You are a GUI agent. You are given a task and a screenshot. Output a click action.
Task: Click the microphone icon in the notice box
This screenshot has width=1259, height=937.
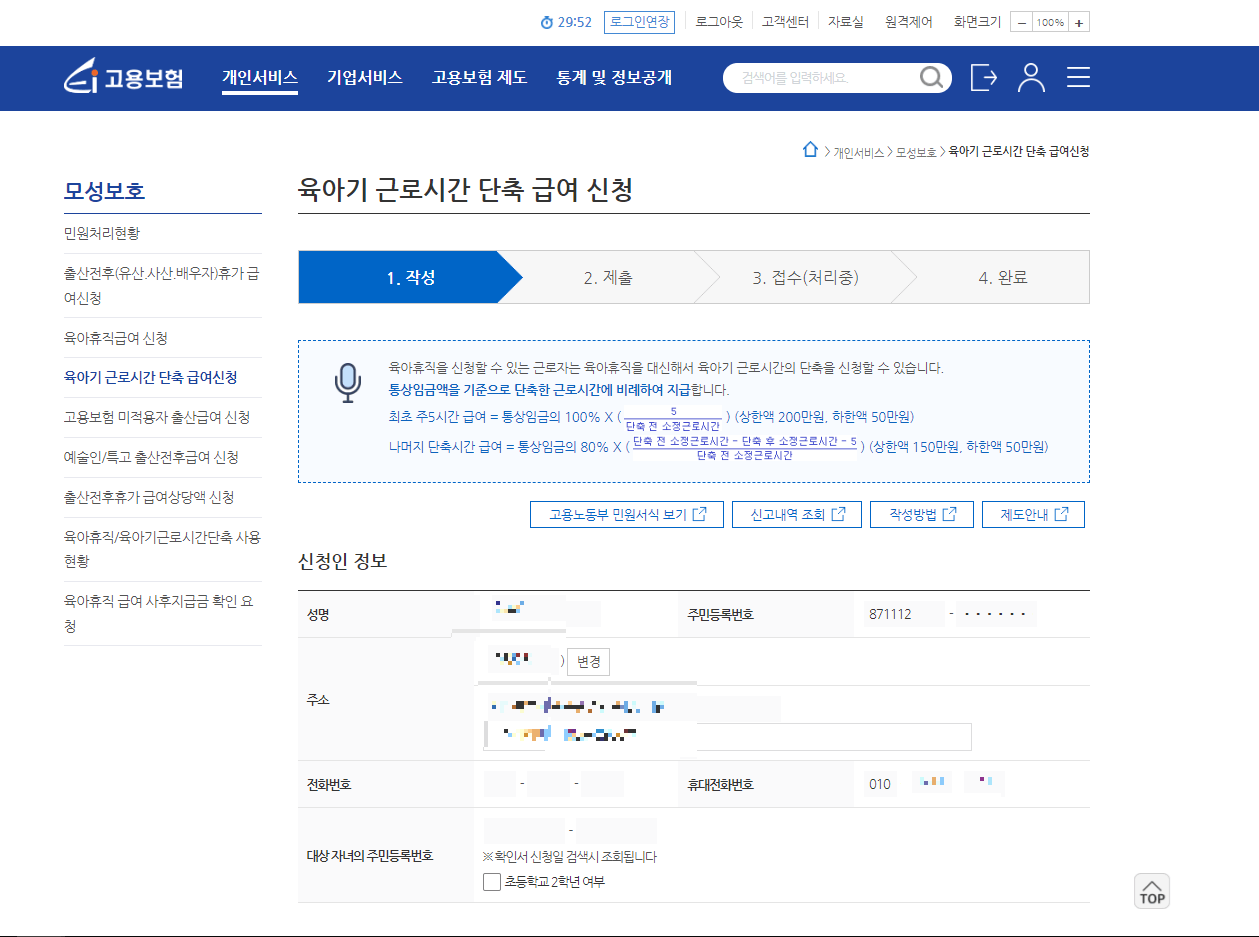347,383
